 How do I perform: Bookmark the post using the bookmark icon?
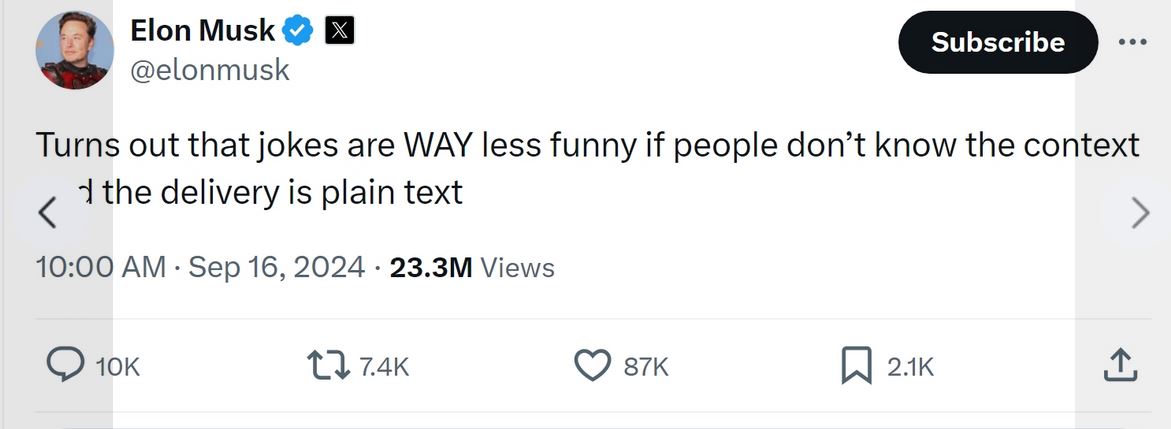pyautogui.click(x=855, y=366)
